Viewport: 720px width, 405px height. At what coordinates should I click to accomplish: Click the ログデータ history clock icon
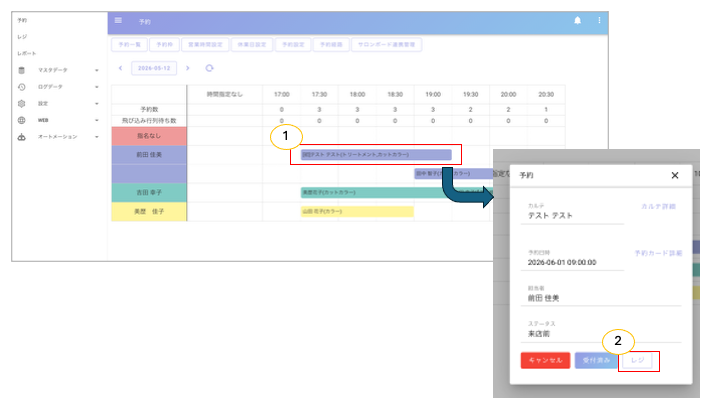coord(22,87)
